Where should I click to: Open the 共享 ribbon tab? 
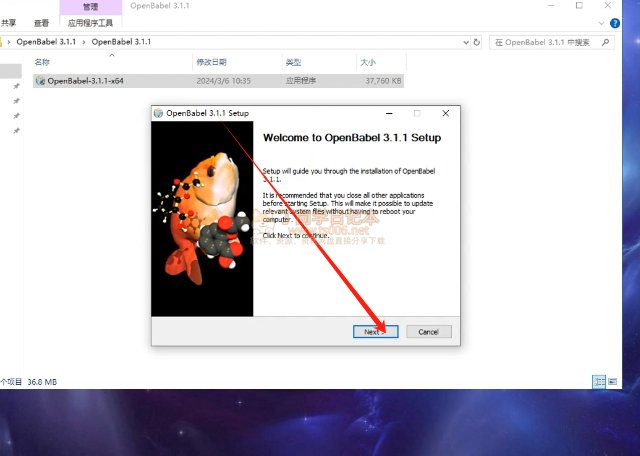tap(8, 23)
